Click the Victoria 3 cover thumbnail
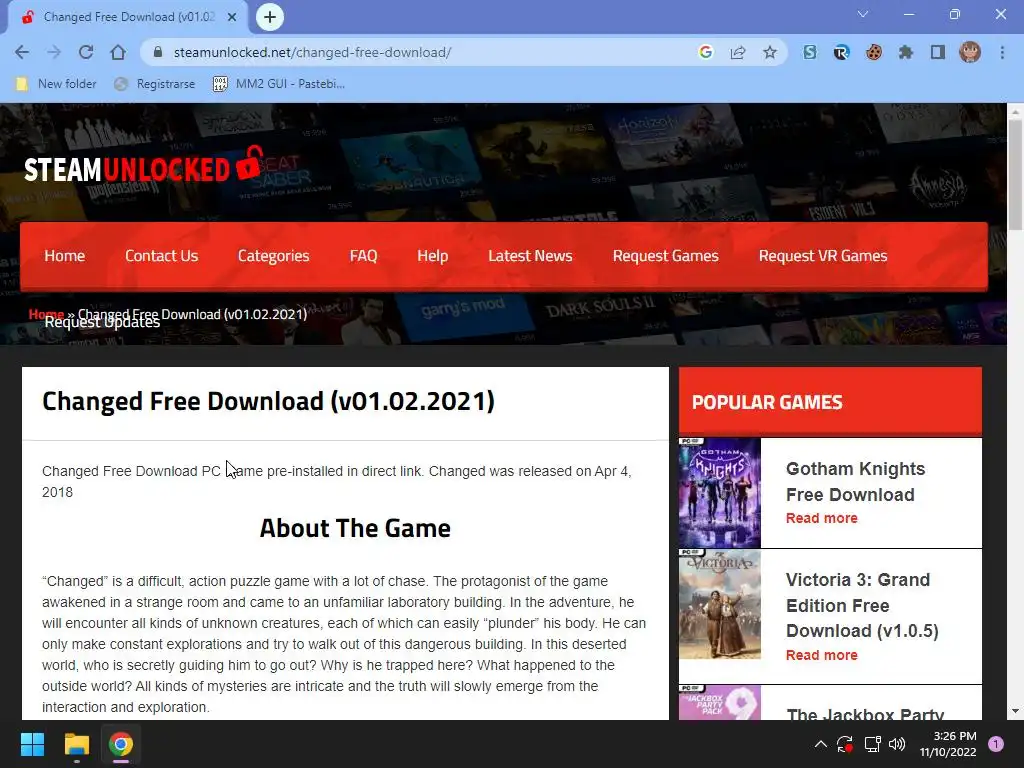 [720, 605]
